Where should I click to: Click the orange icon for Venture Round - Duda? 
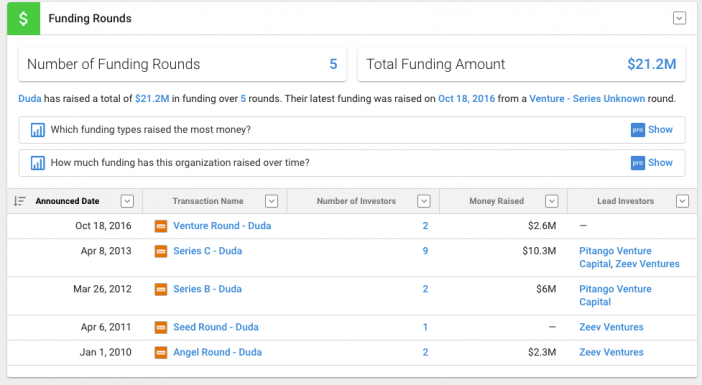[161, 226]
